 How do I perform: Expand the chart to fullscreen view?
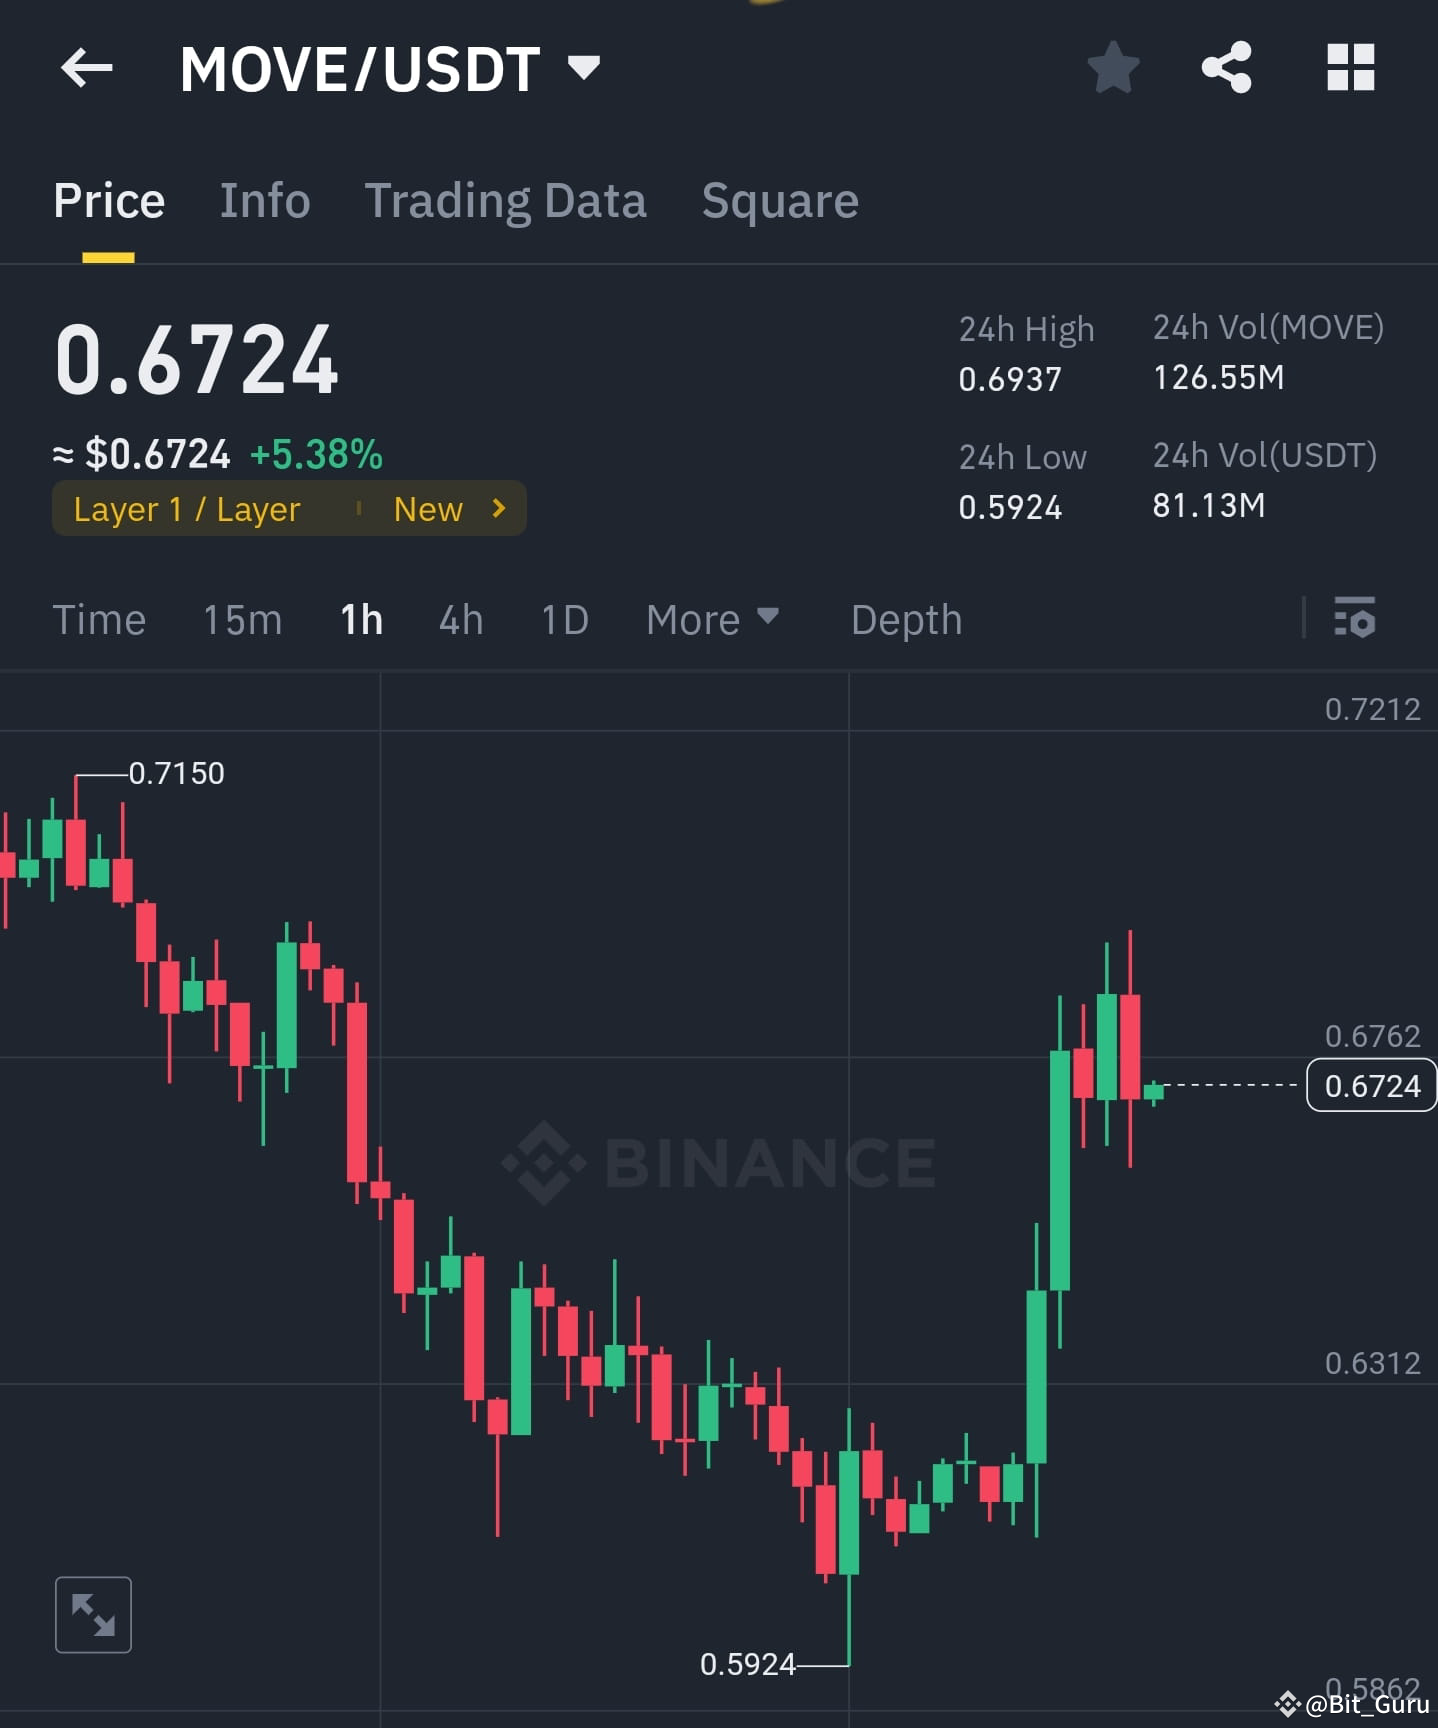coord(93,1613)
